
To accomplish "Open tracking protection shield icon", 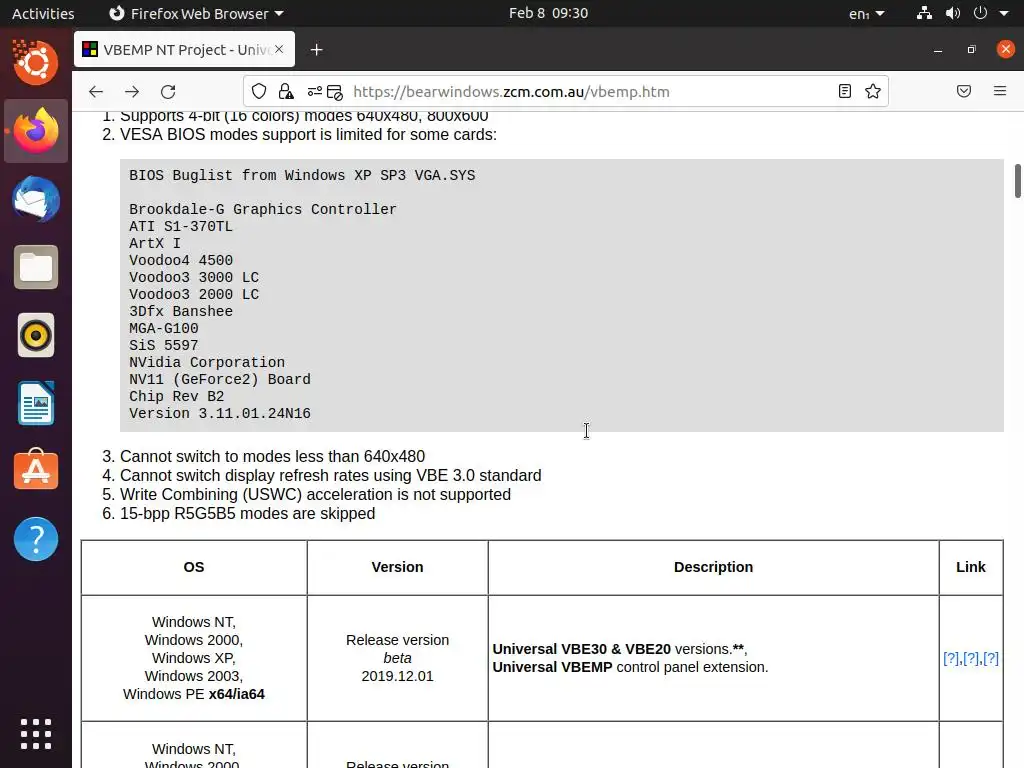I will [x=259, y=91].
